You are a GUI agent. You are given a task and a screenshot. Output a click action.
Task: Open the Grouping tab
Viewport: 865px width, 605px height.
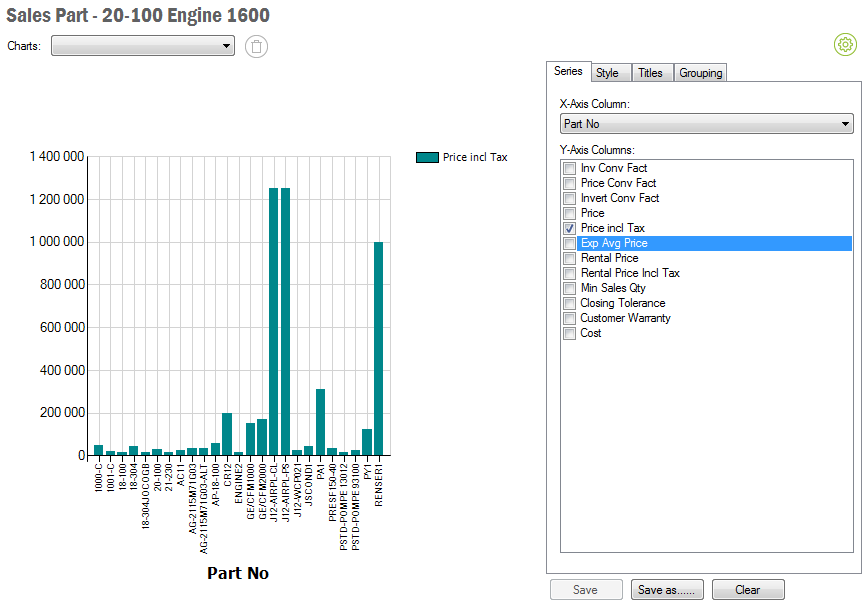[x=700, y=73]
